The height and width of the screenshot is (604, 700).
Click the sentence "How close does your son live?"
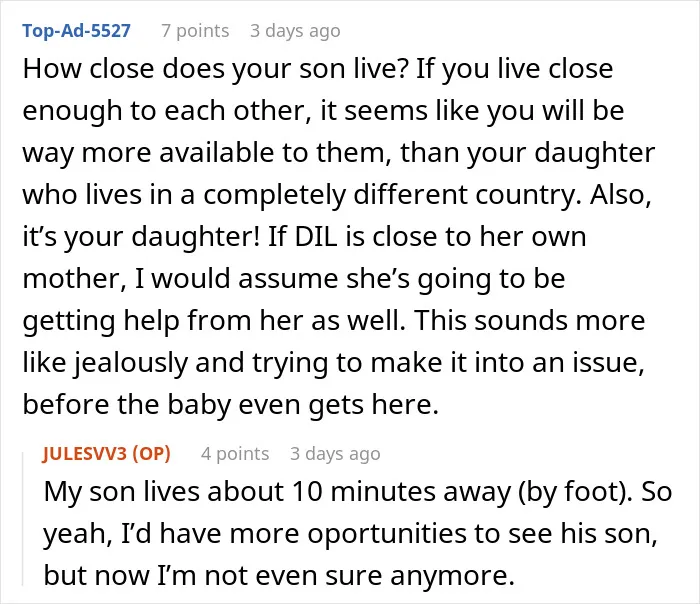click(x=215, y=69)
